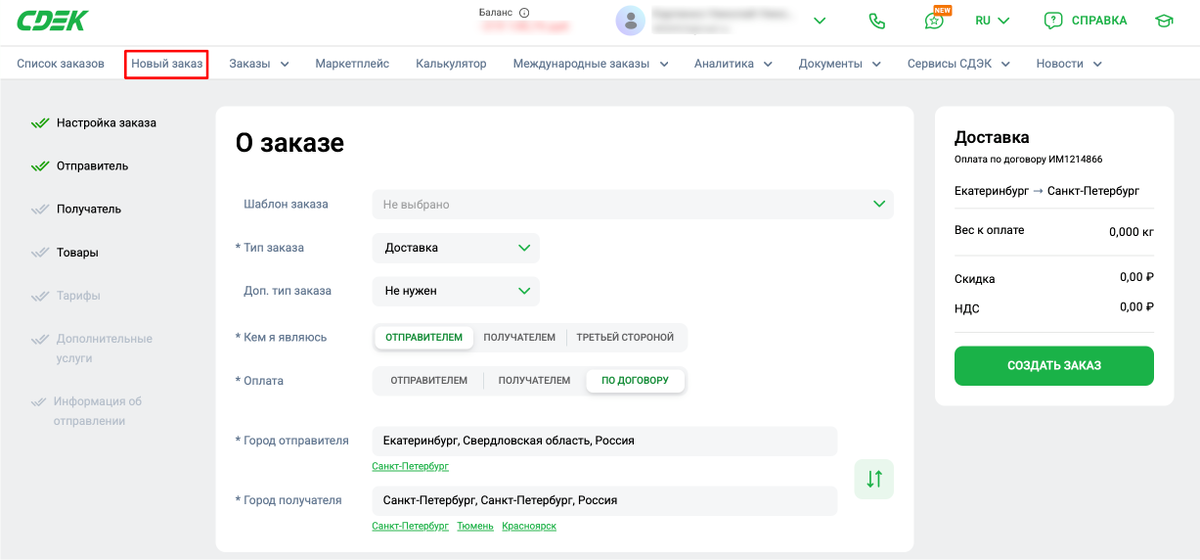Click the Баланс label
1200x560 pixels.
495,13
